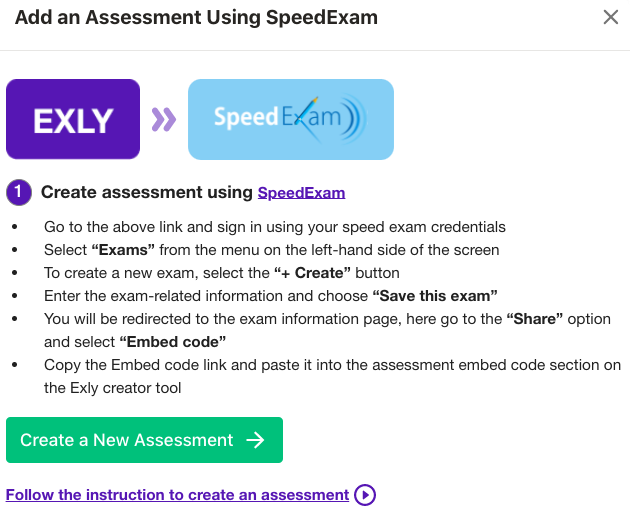This screenshot has height=522, width=630.
Task: Click the sign in using credentials instruction line
Action: tap(275, 227)
